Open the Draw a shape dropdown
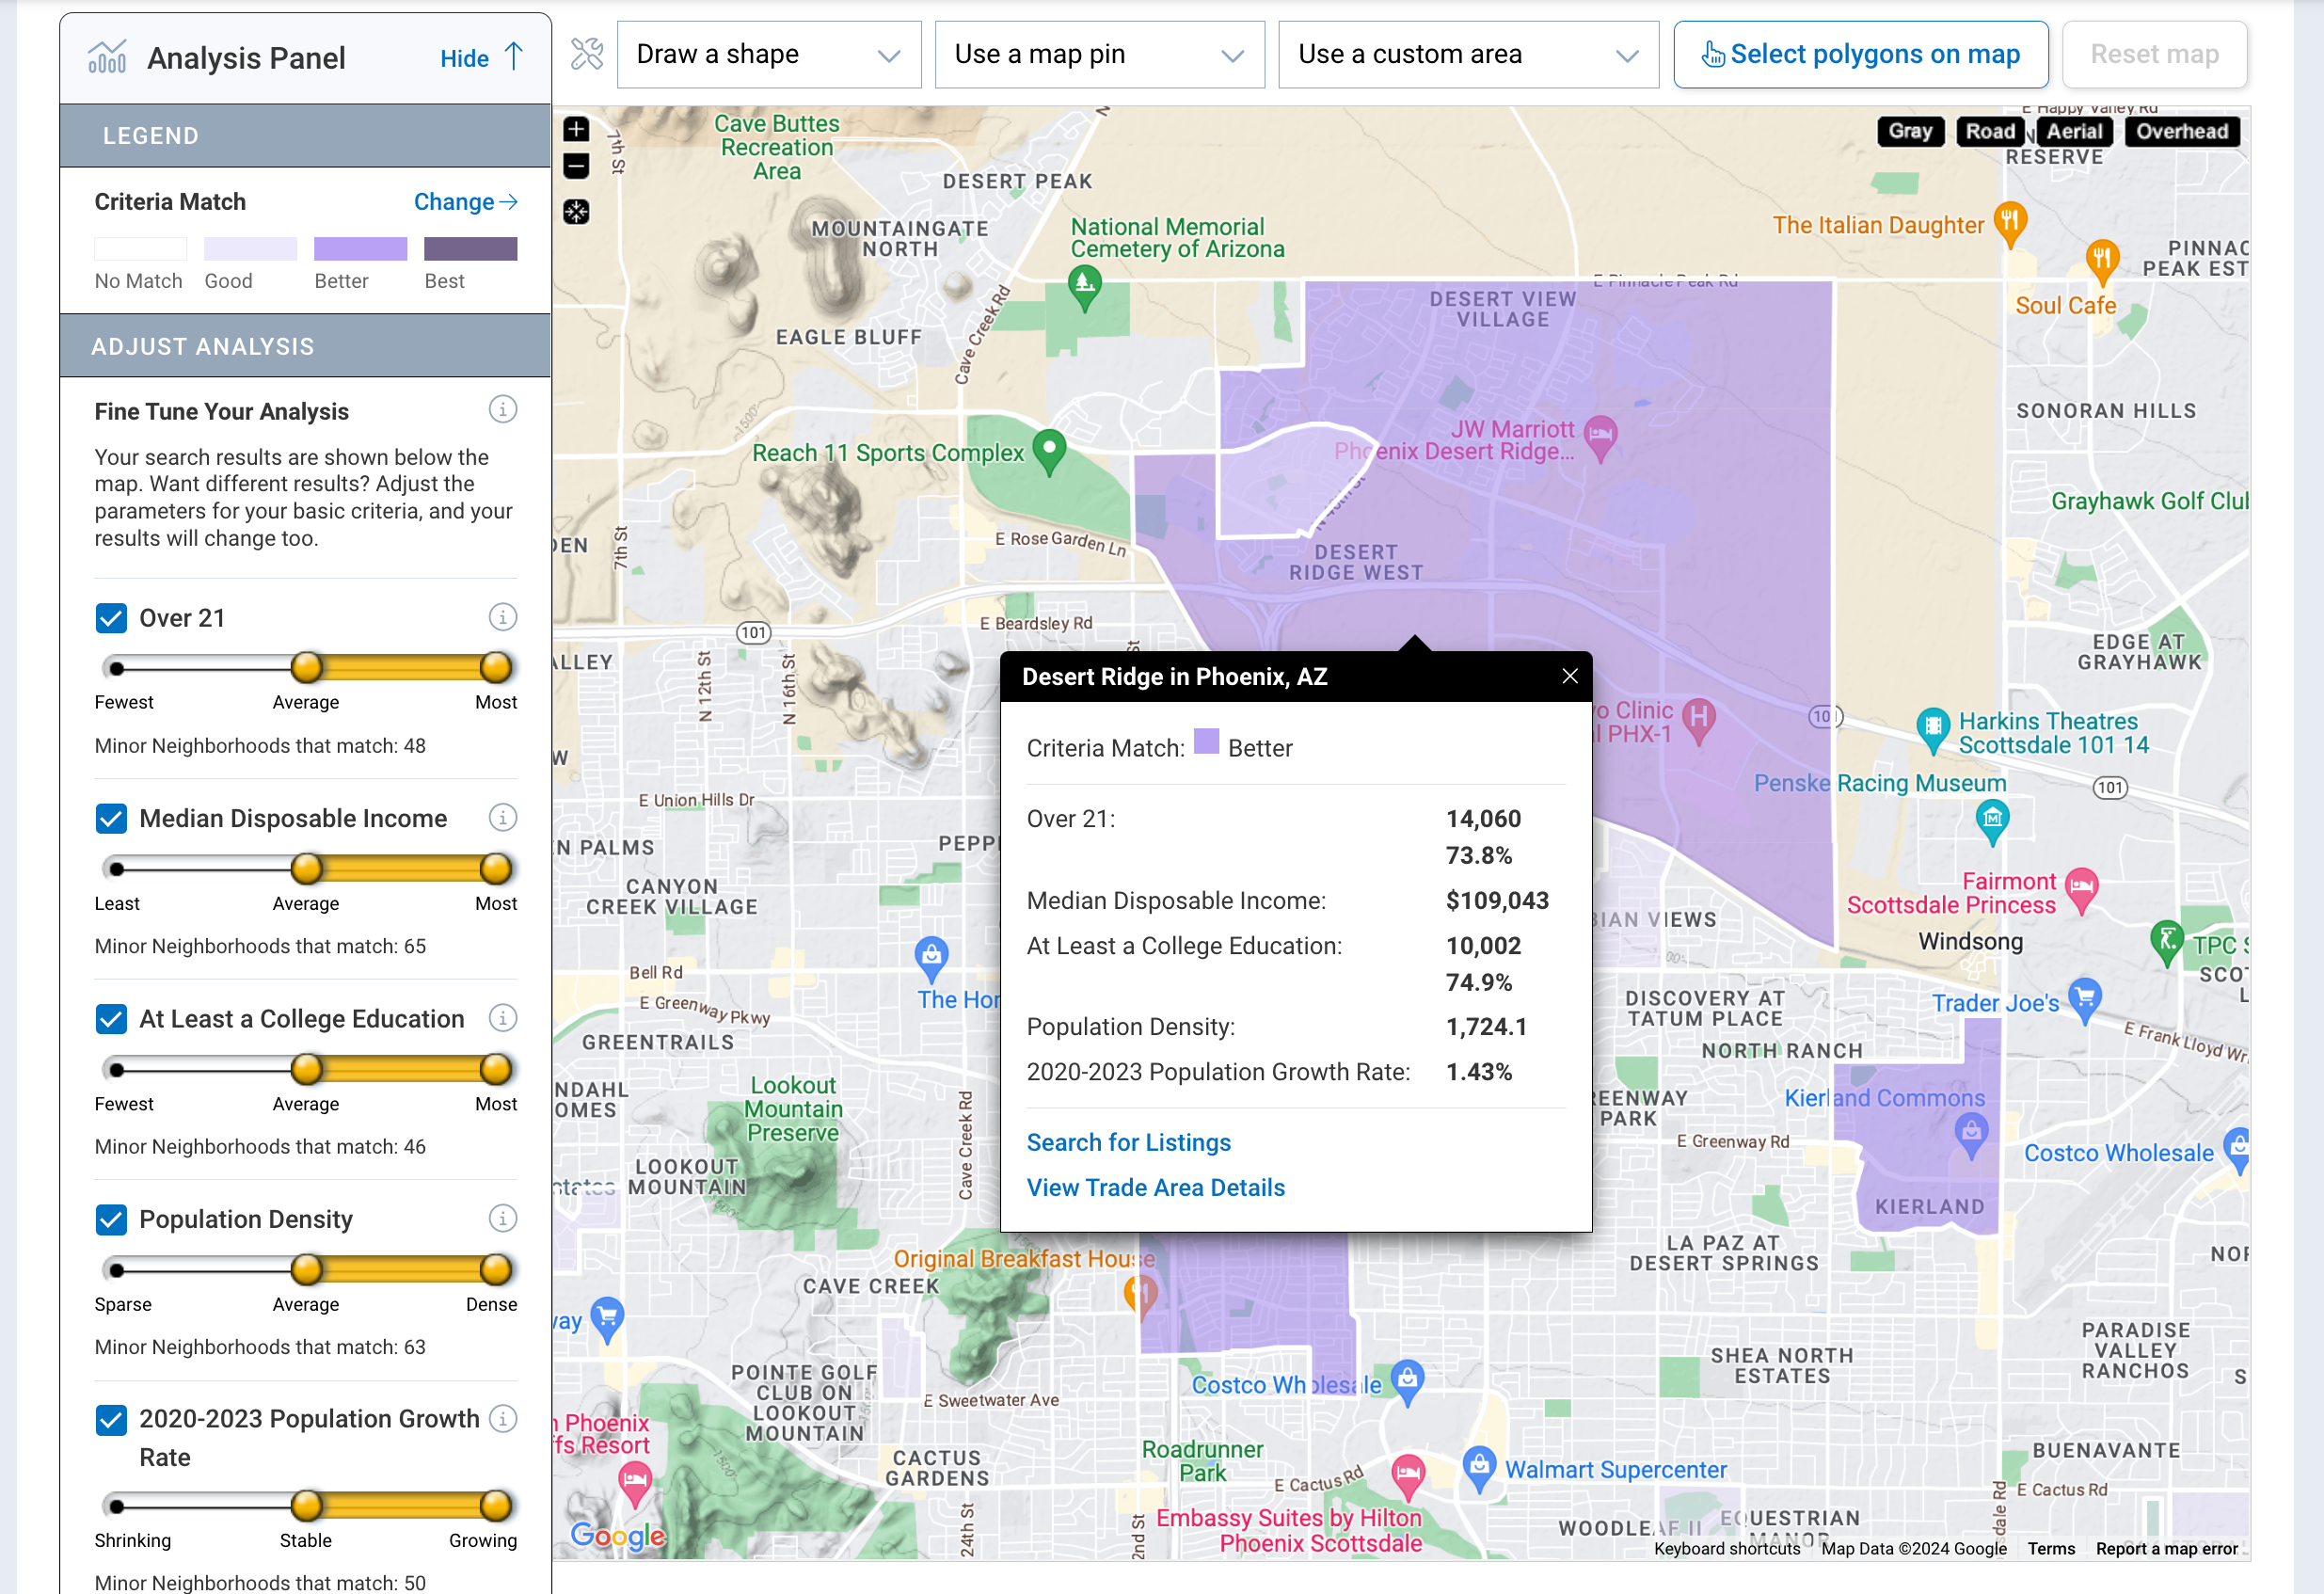Screen dimensions: 2324x1594 768,54
